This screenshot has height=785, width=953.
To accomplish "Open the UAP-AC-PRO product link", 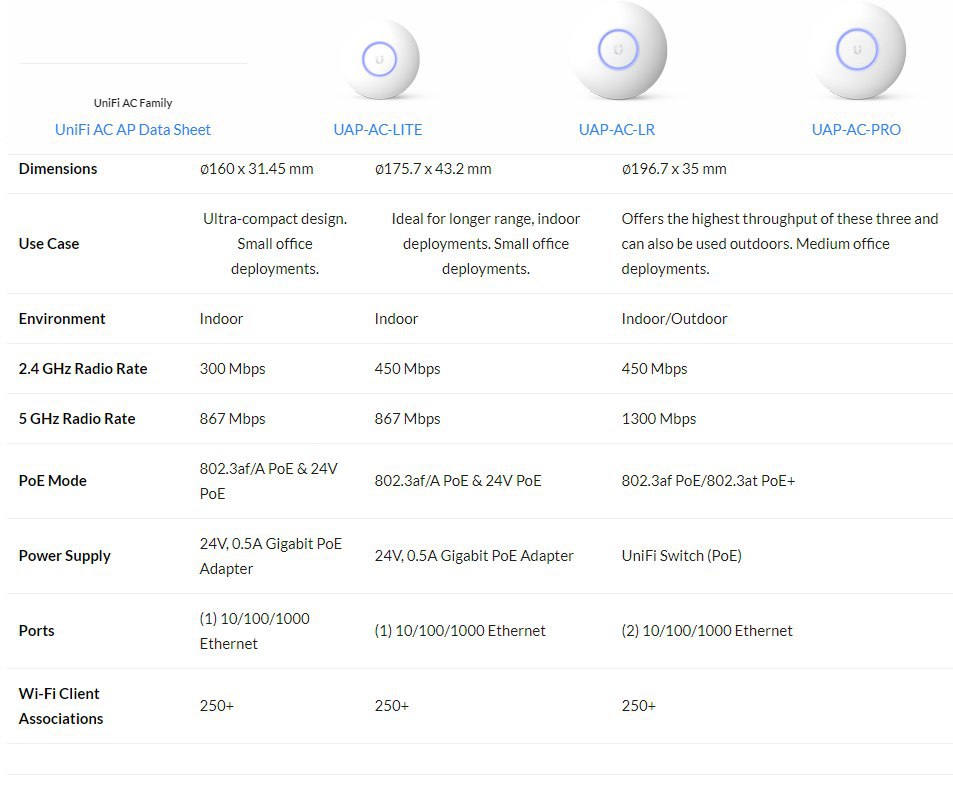I will pos(856,129).
